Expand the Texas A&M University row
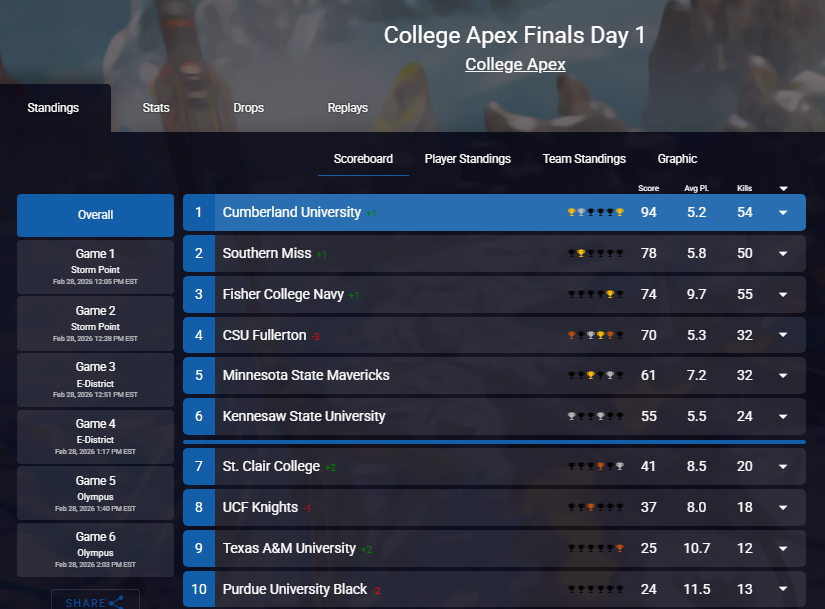The height and width of the screenshot is (609, 825). click(783, 548)
